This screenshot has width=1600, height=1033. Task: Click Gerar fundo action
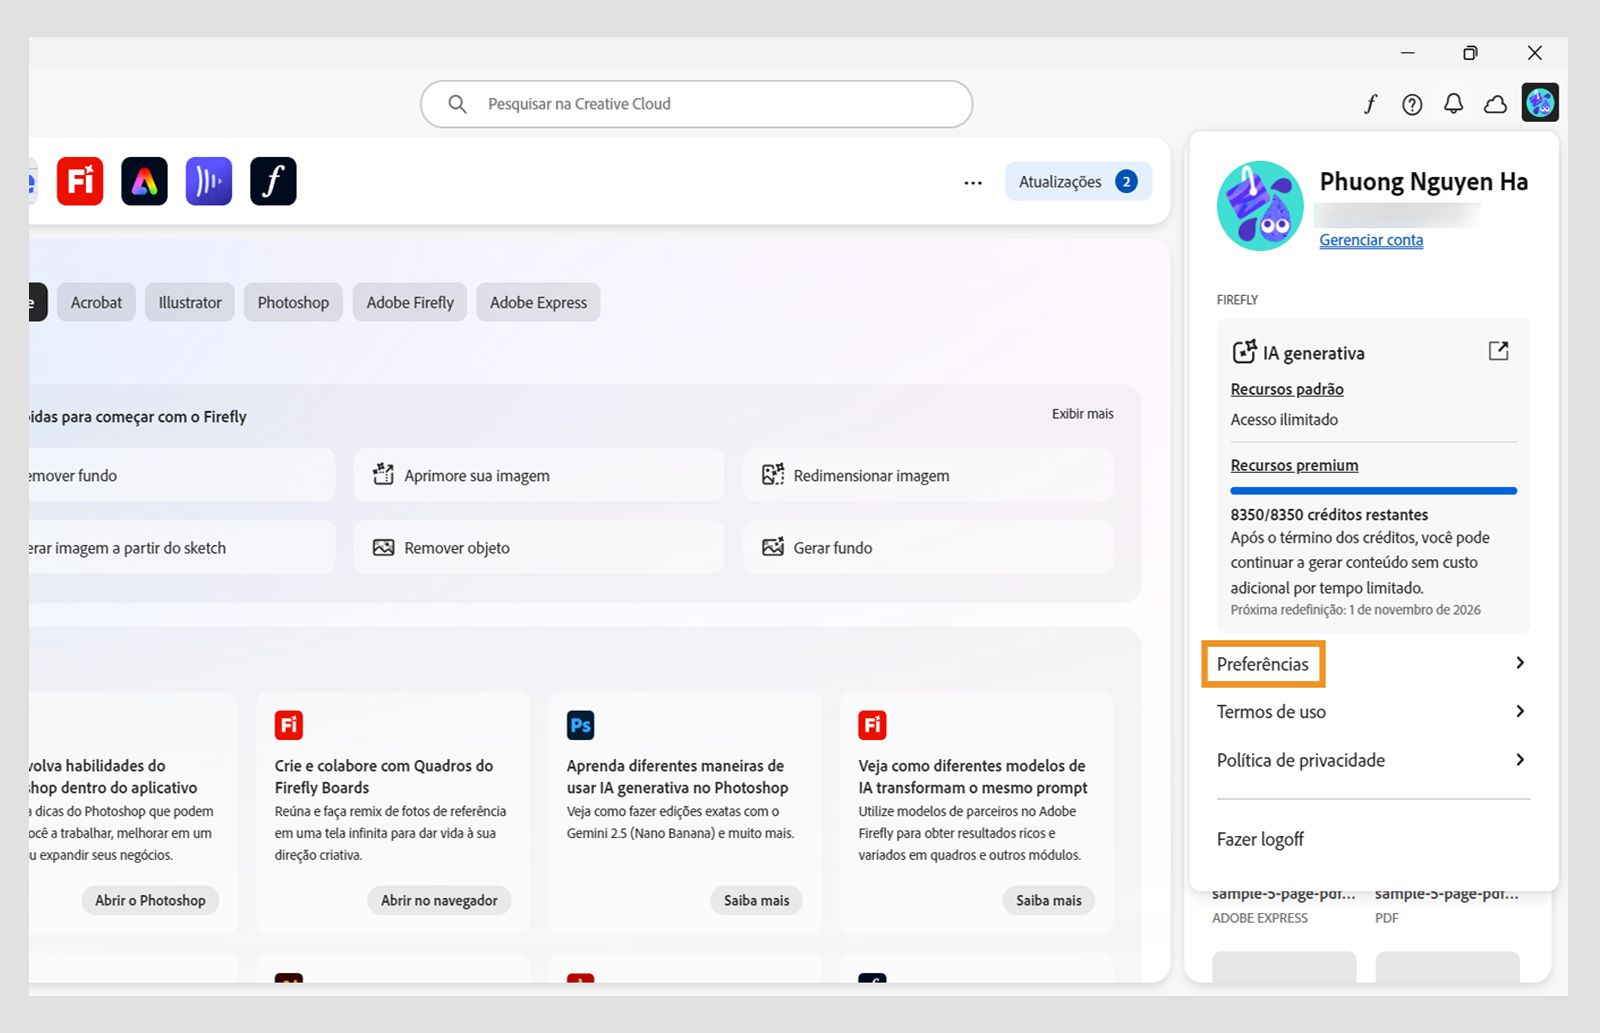coord(928,547)
